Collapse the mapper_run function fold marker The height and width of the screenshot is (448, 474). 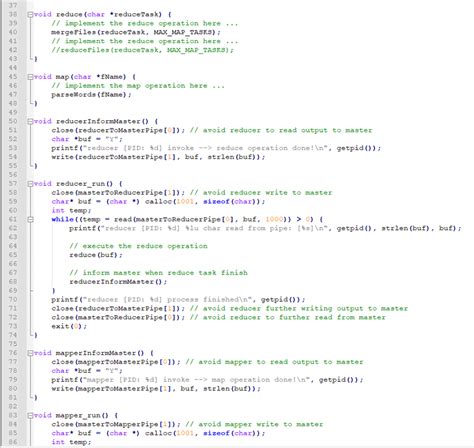30,415
